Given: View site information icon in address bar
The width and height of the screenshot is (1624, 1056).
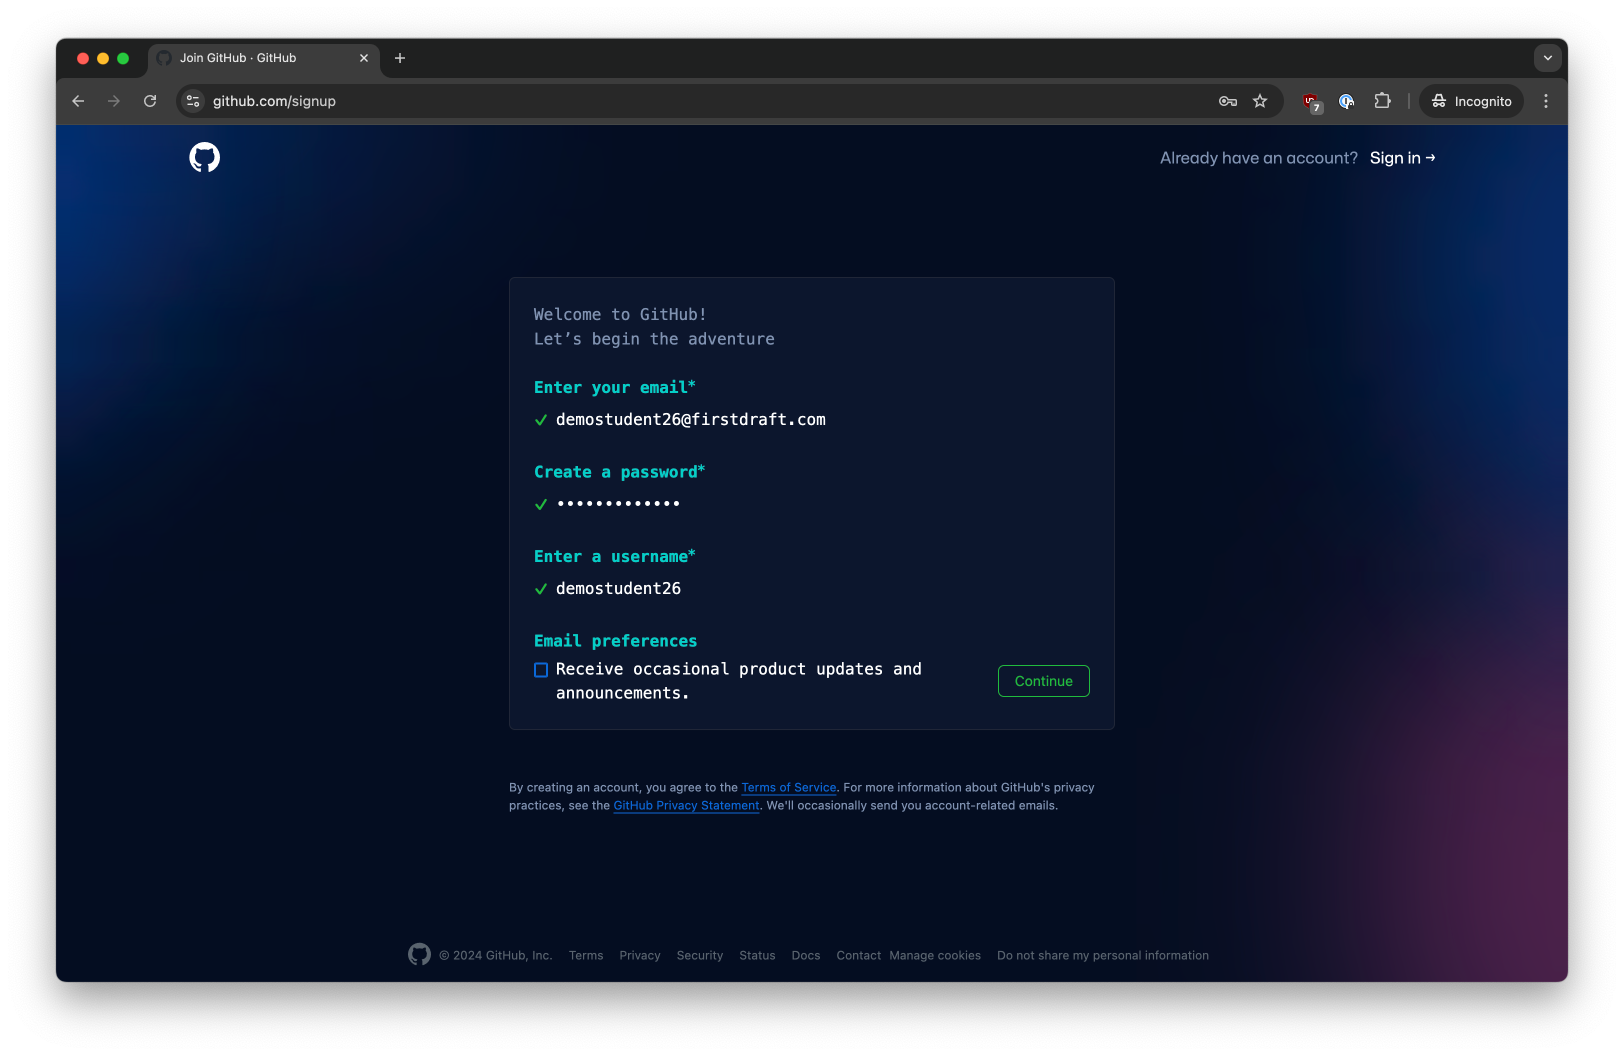Looking at the screenshot, I should coord(193,101).
